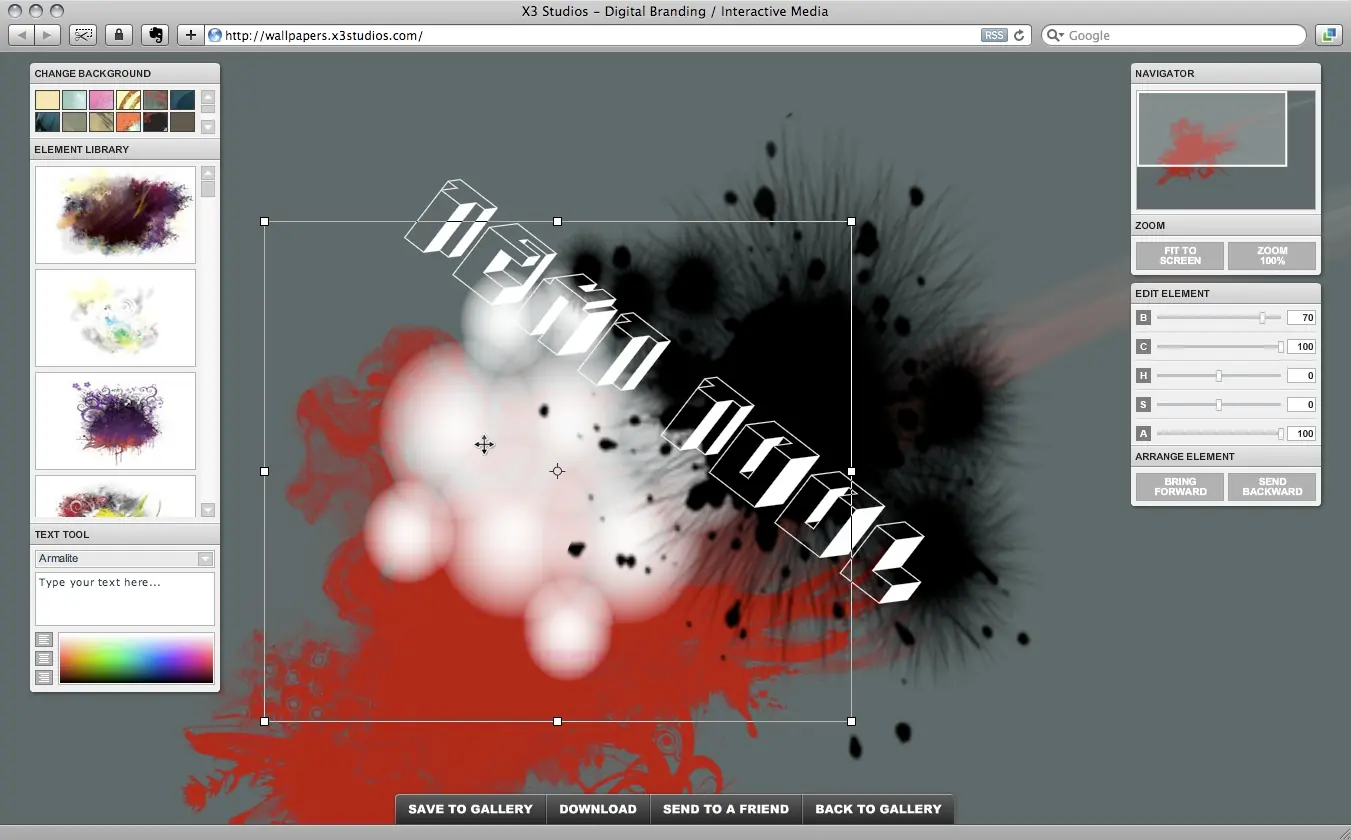This screenshot has height=840, width=1351.
Task: Click the padlock icon in the toolbar
Action: [119, 35]
